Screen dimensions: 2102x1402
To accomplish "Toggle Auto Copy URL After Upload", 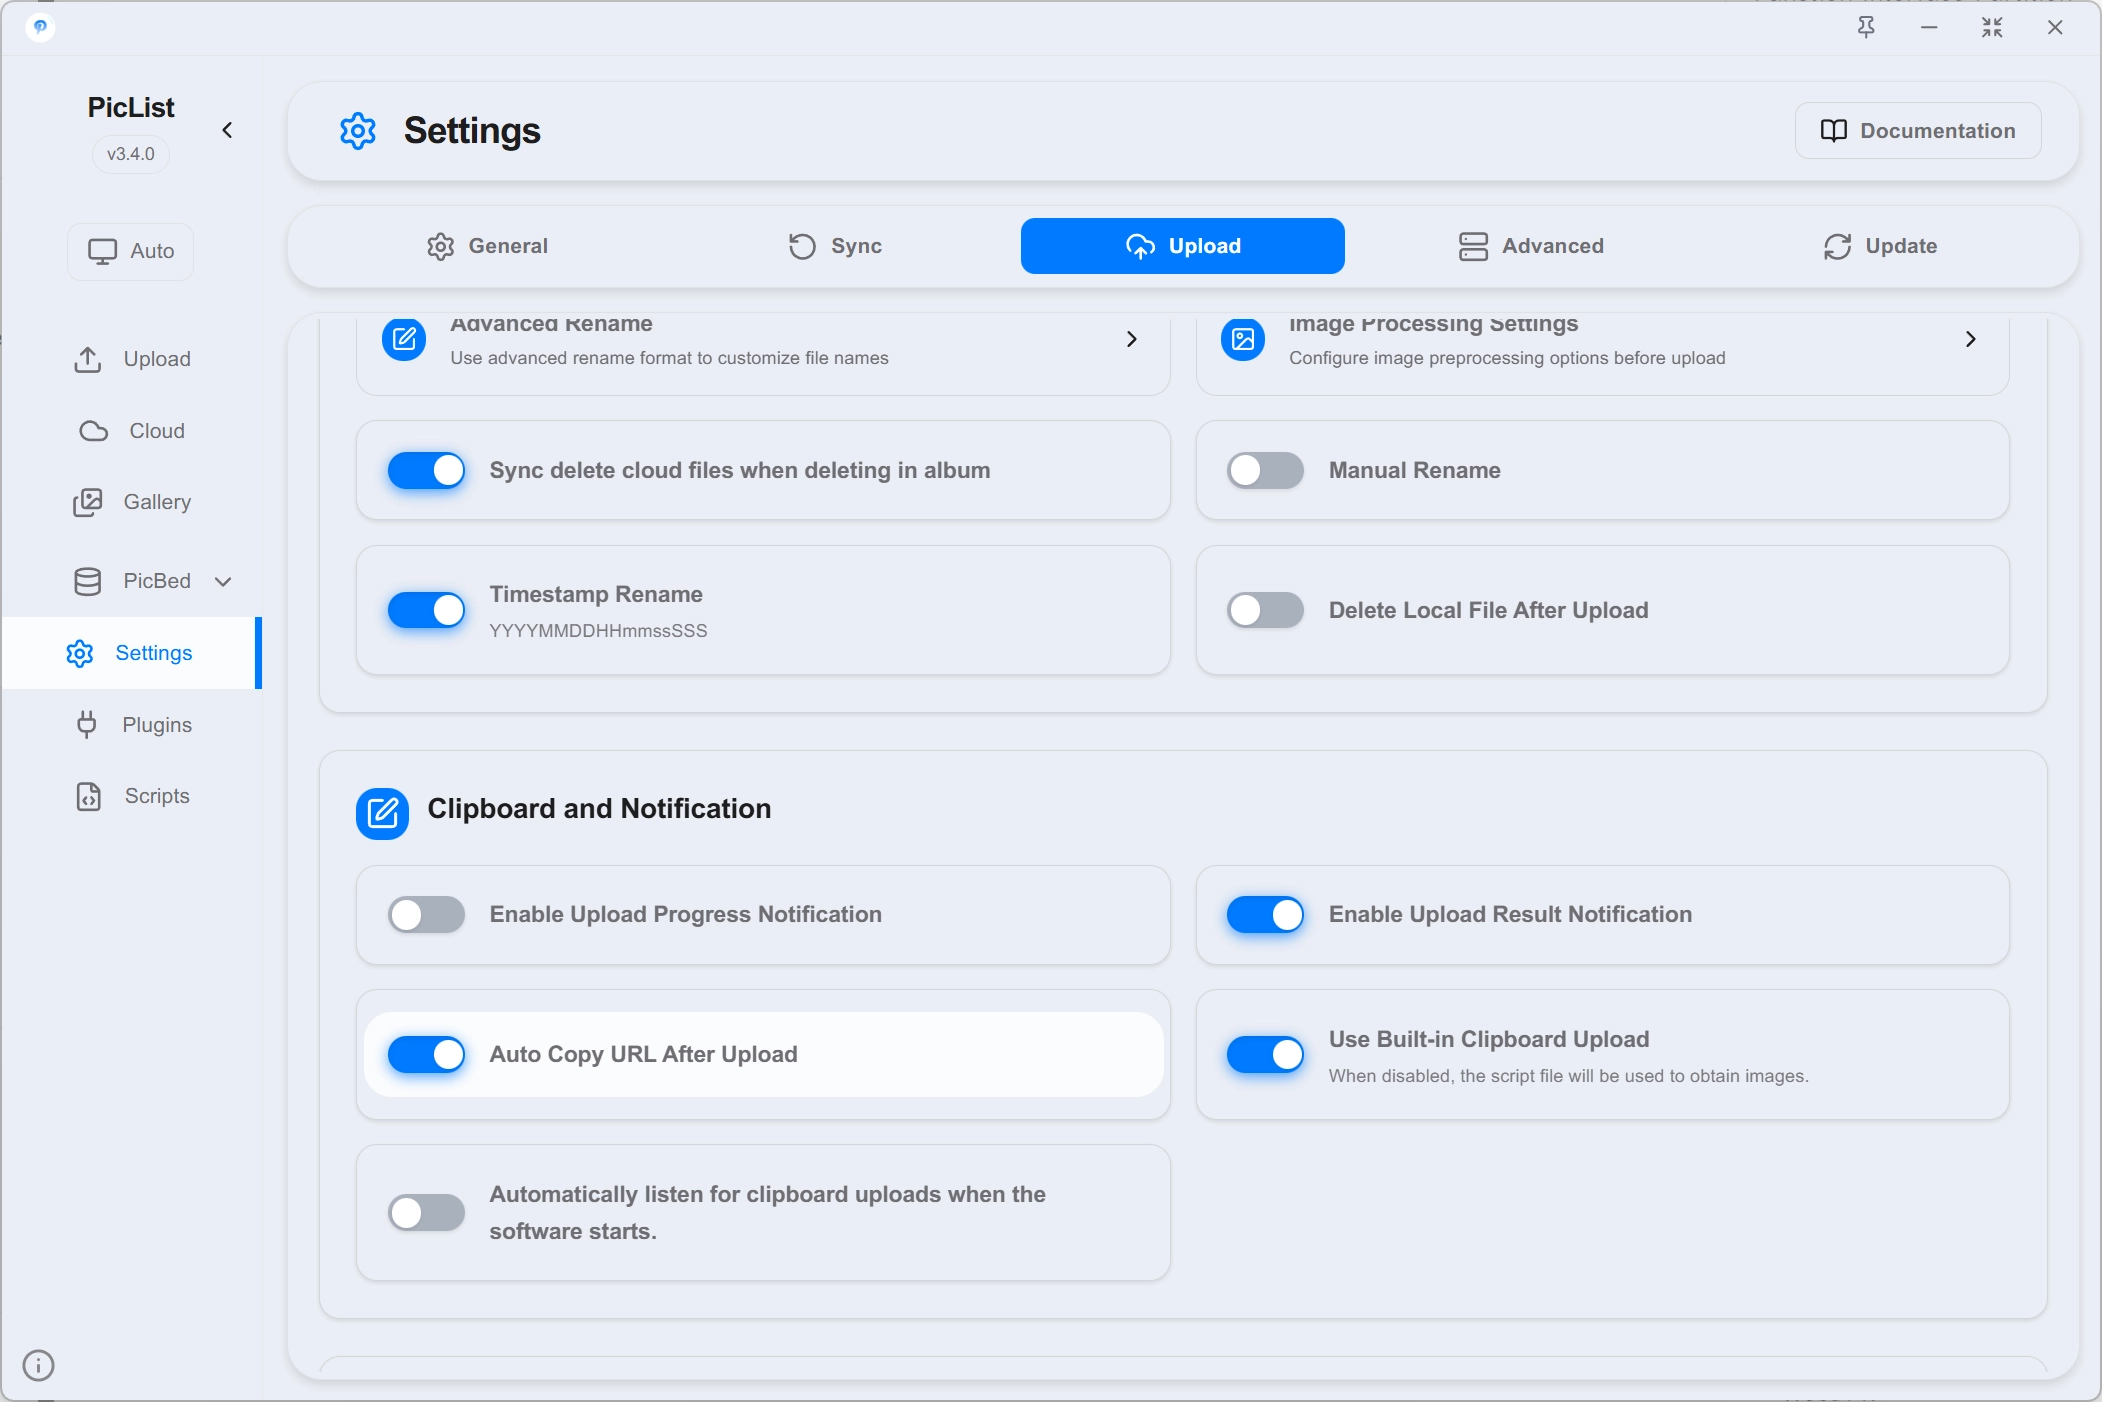I will pyautogui.click(x=427, y=1054).
